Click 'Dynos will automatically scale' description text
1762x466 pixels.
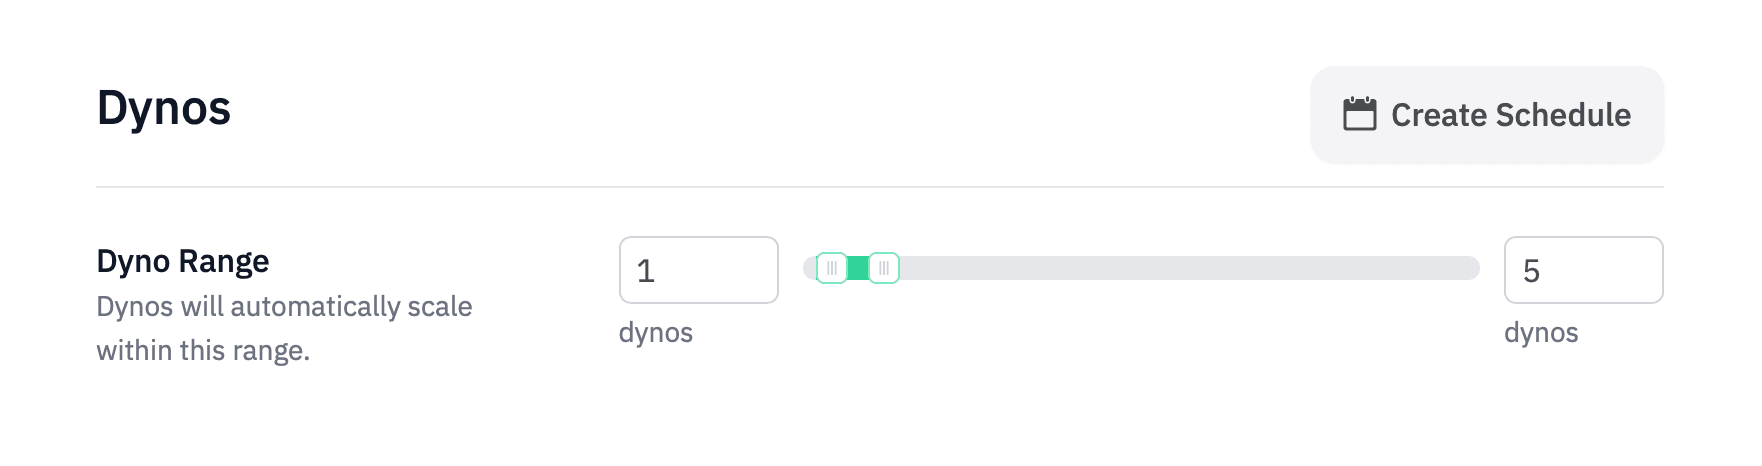click(x=284, y=306)
